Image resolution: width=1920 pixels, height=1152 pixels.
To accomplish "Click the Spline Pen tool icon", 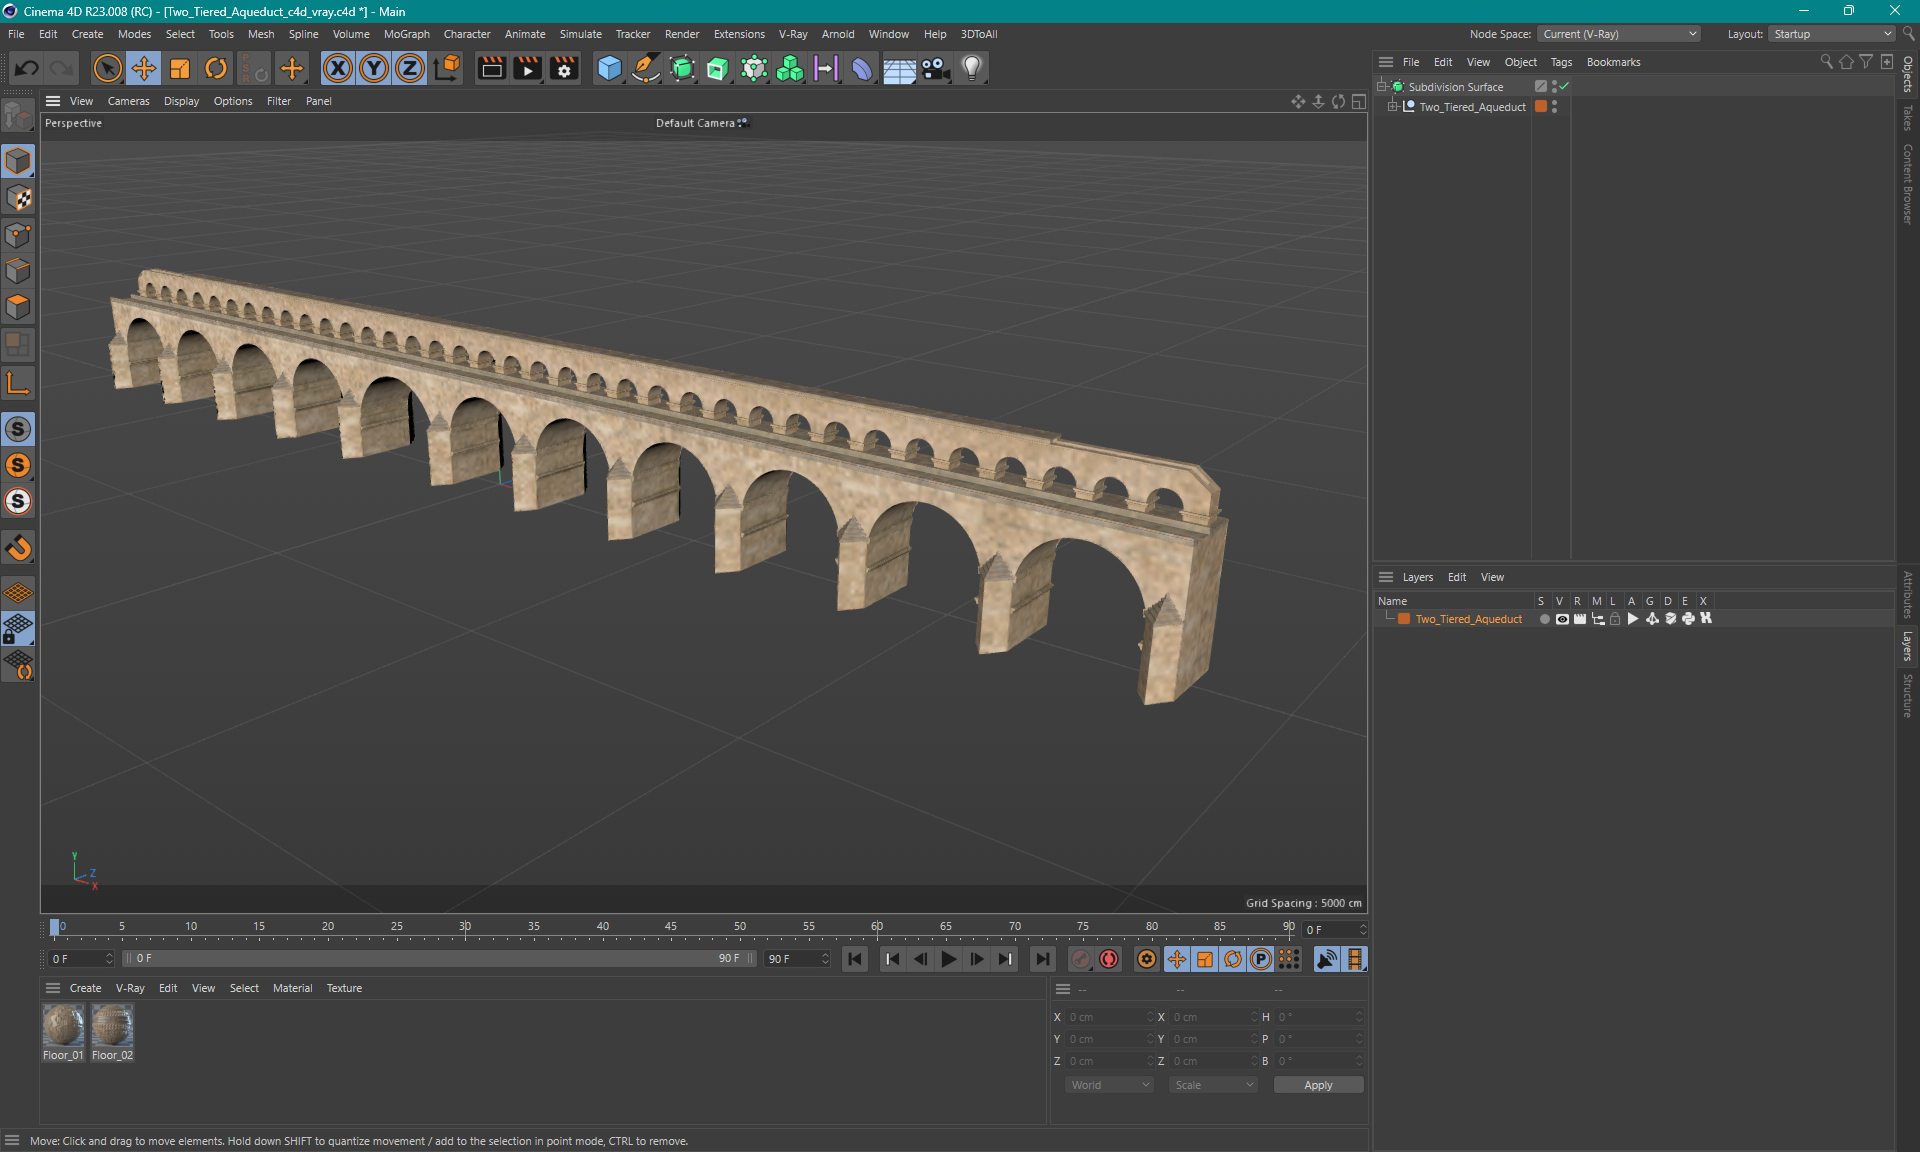I will [646, 68].
